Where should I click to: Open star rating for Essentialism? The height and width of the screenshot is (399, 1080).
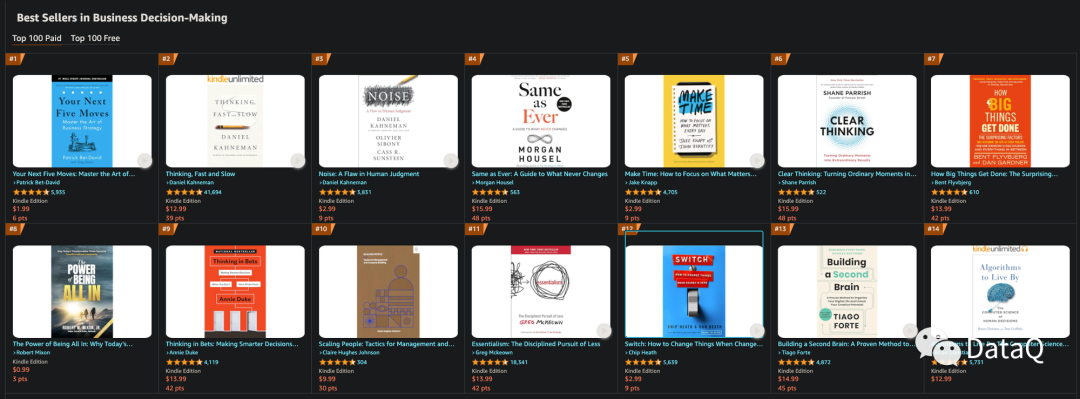[x=489, y=362]
